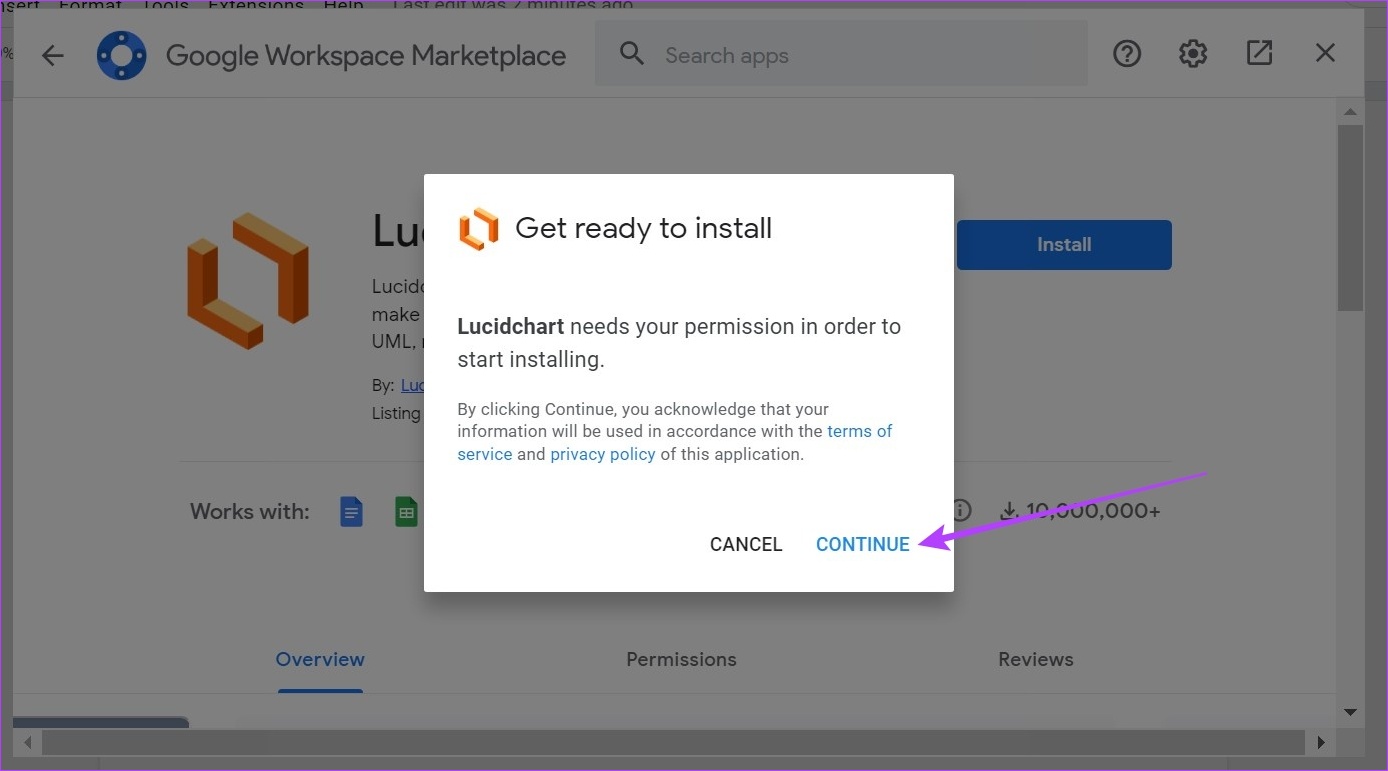Screen dimensions: 1388x771
Task: Open the Extensions menu in Docs
Action: tap(256, 5)
